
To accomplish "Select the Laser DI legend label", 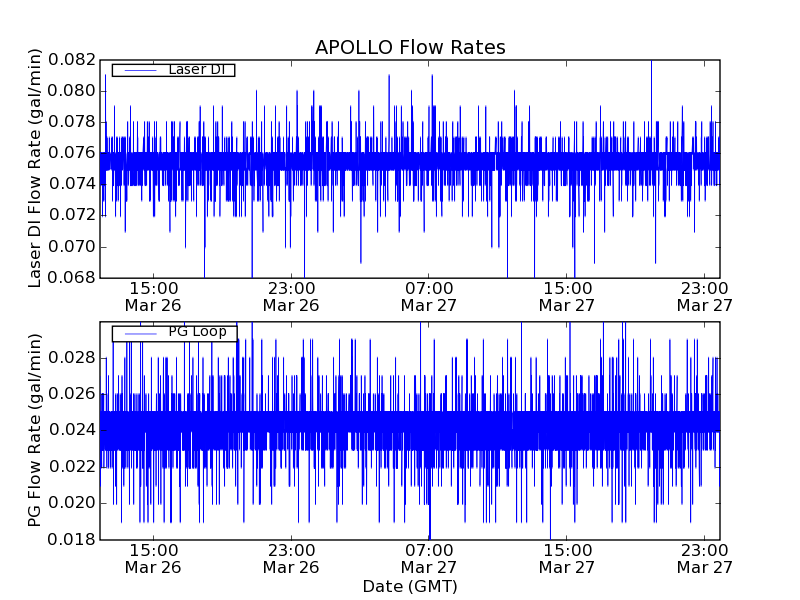I will pos(197,69).
